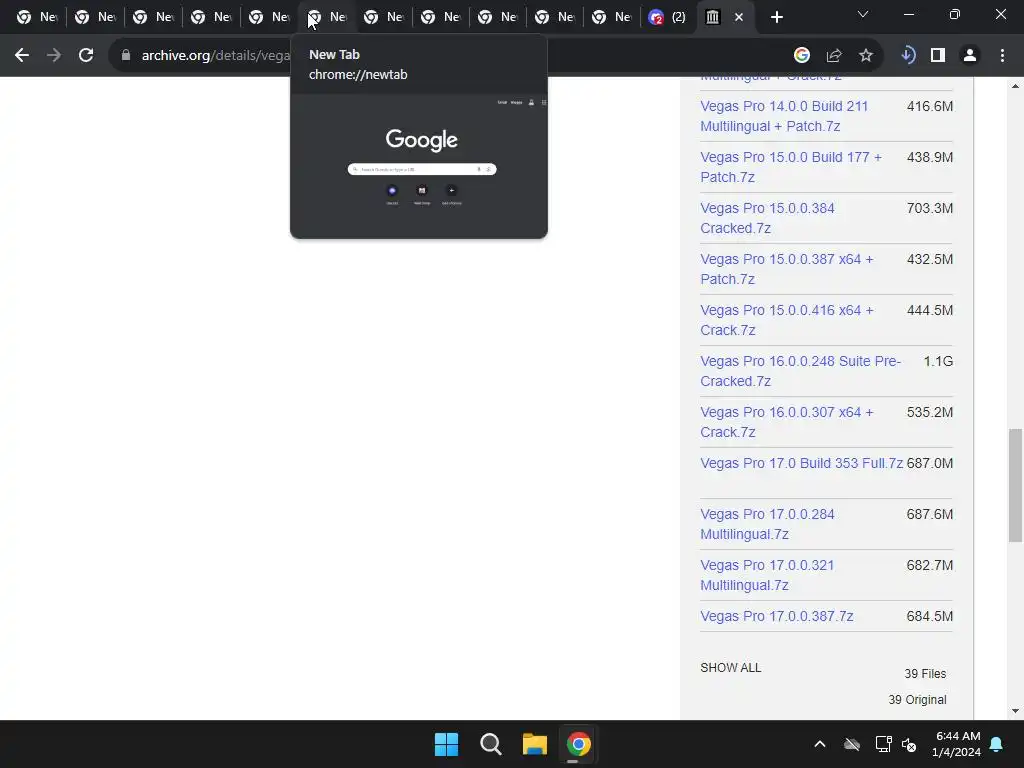Click the browser forward arrow
1024x768 pixels.
54,56
